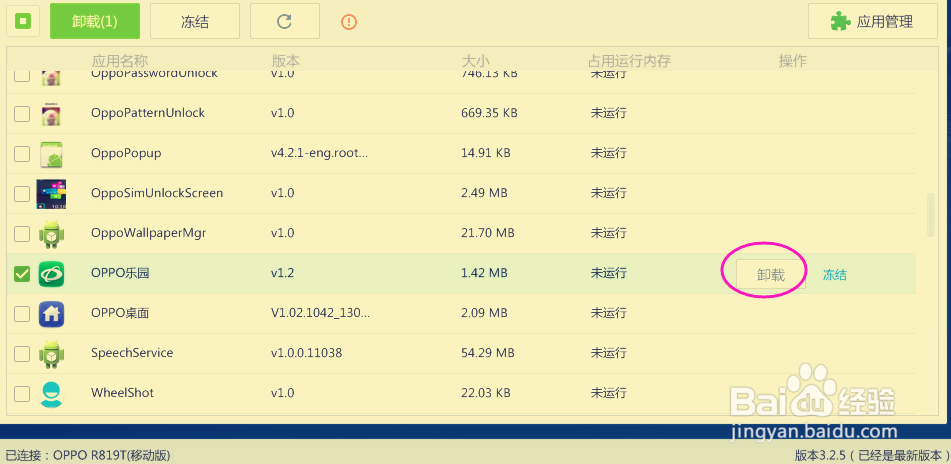Click the 版本3.2.5 version status text
The image size is (951, 464).
(x=871, y=455)
